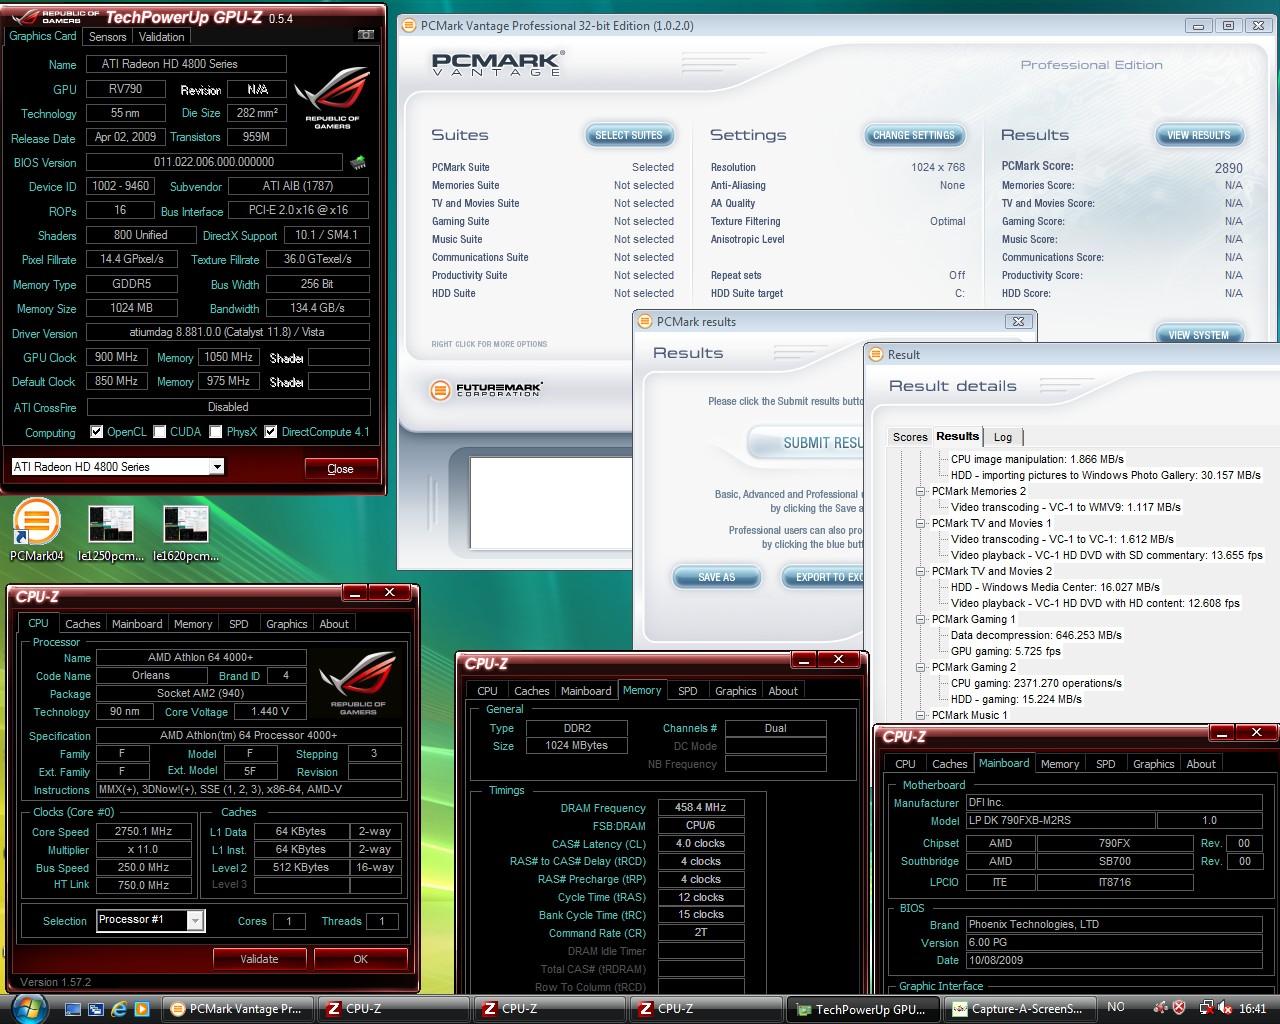Click the red security shield tray icon
Viewport: 1280px width, 1024px height.
click(x=1180, y=1008)
